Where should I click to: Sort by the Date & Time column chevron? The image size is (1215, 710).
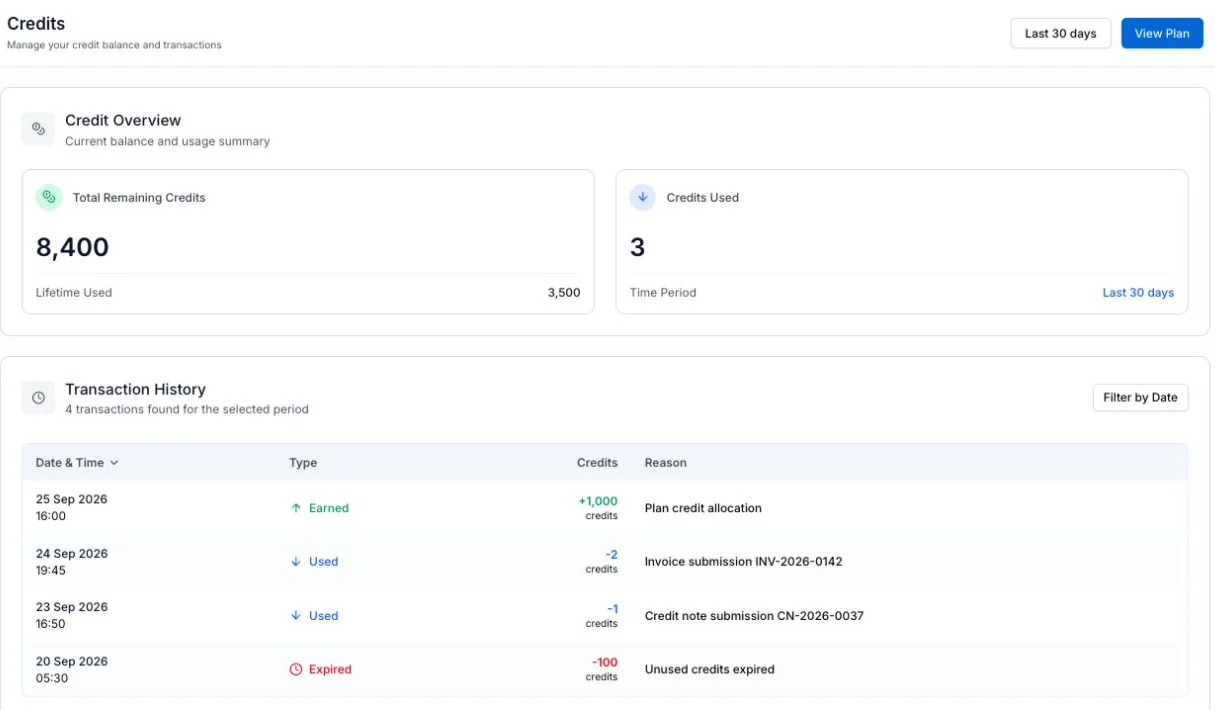114,463
